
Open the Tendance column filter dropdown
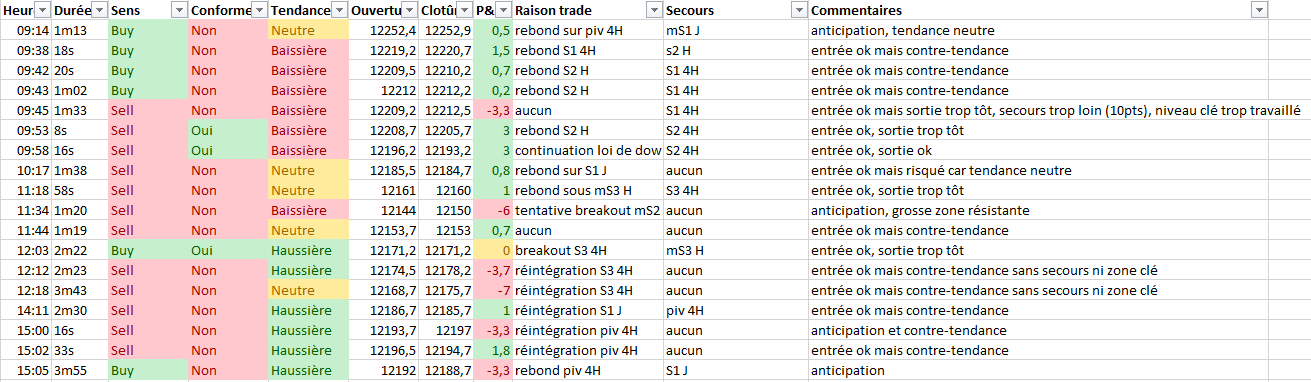tap(340, 10)
